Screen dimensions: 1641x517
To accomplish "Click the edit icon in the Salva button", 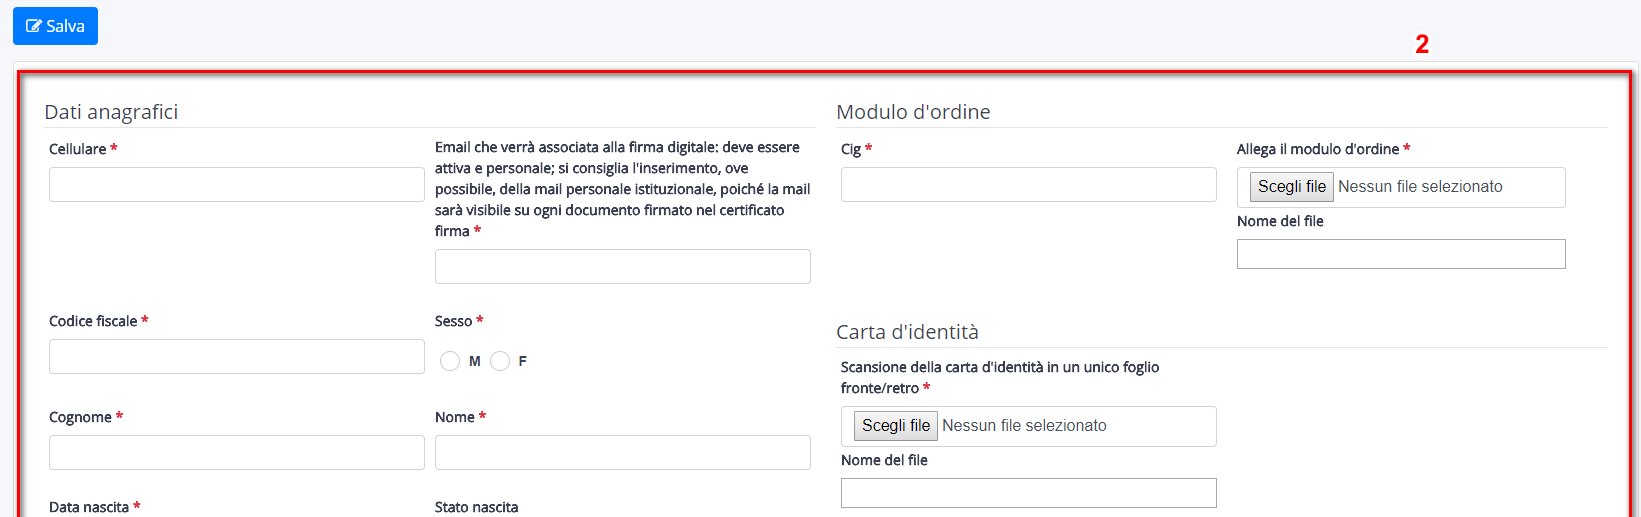I will (34, 26).
